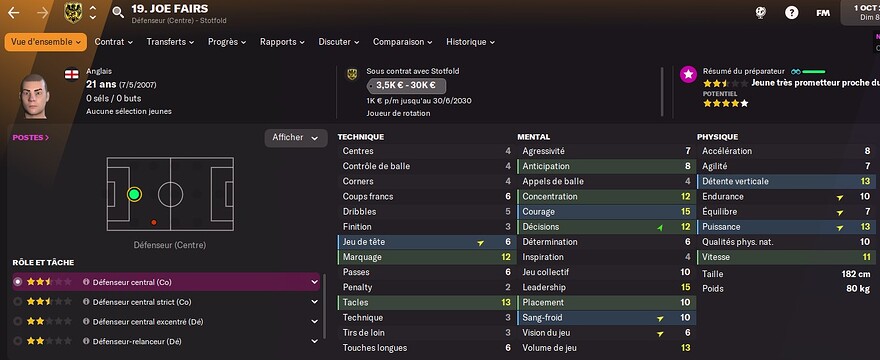The image size is (880, 360).
Task: Open the Afficher dropdown
Action: (296, 138)
